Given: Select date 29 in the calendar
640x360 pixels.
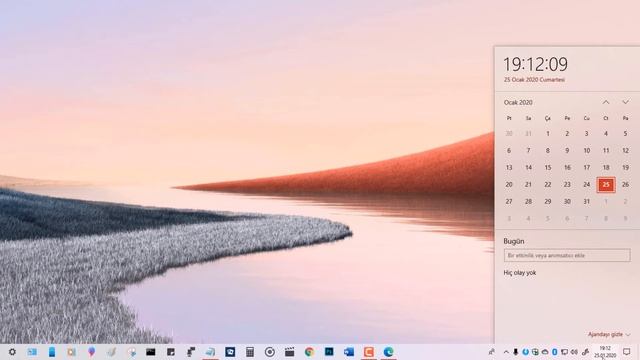Looking at the screenshot, I should 548,201.
